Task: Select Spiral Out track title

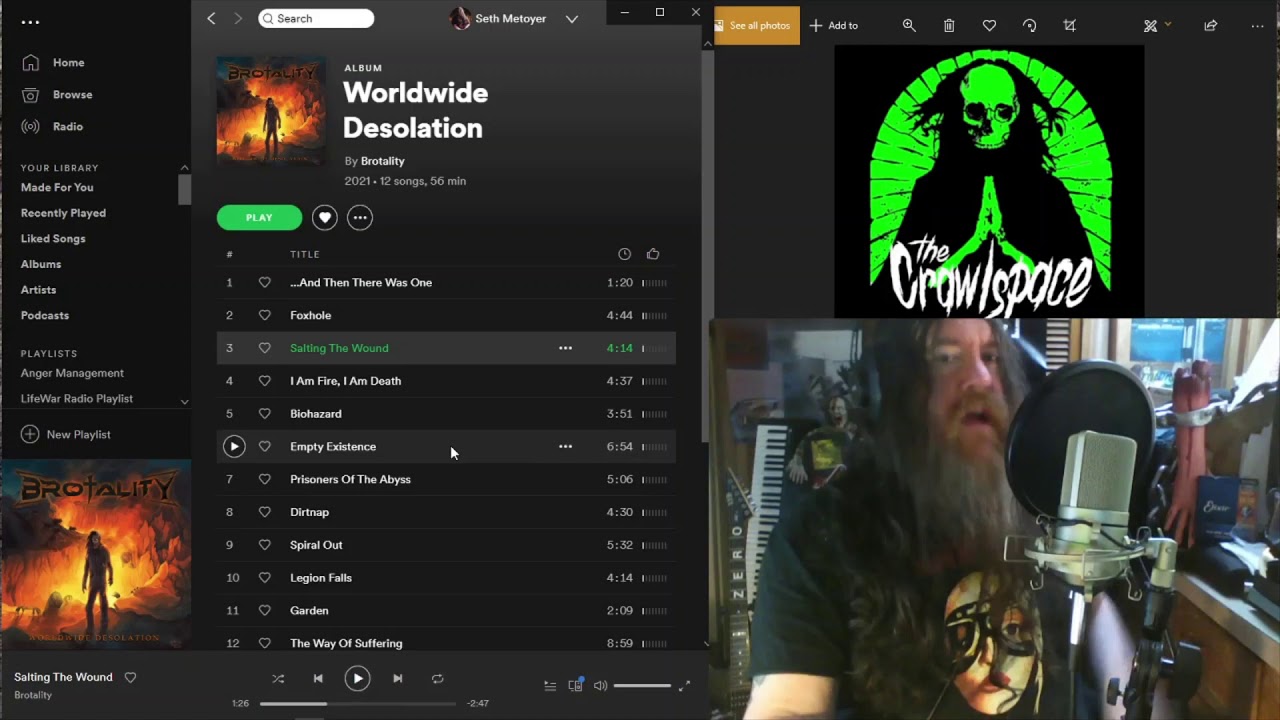Action: pyautogui.click(x=316, y=545)
